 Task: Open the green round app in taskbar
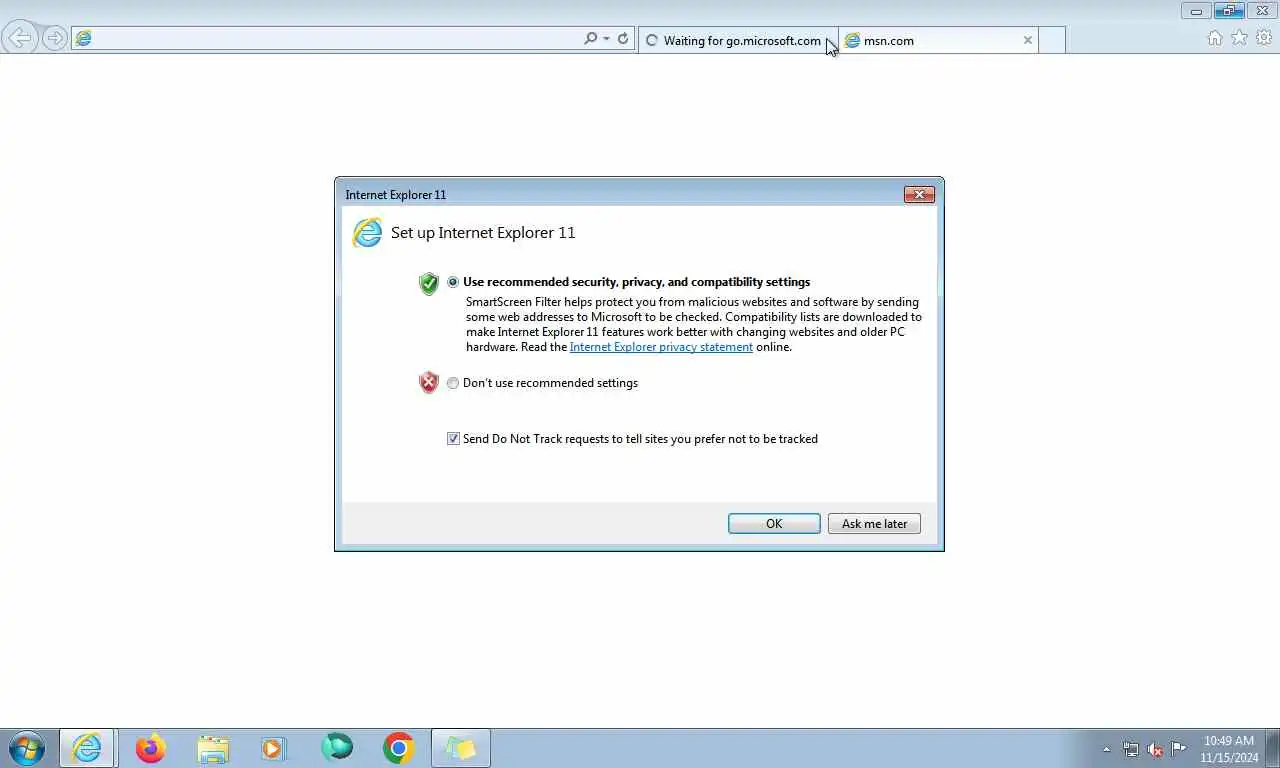pyautogui.click(x=337, y=747)
